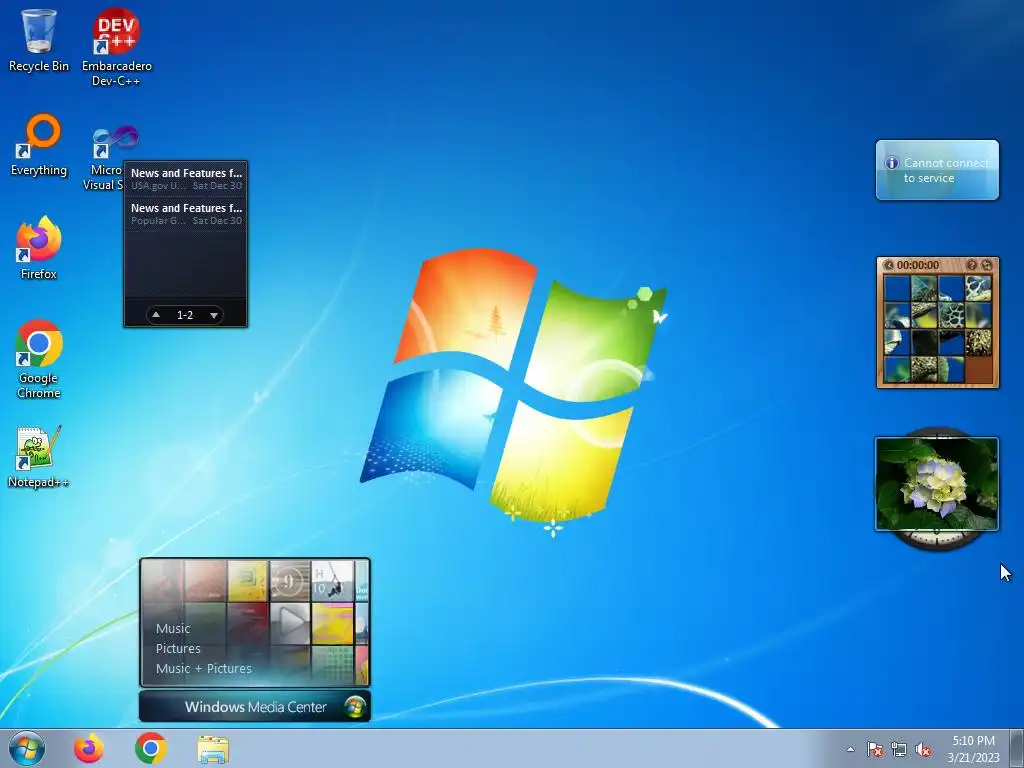Click the Media Center green Windows logo
The image size is (1024, 768).
click(x=355, y=707)
